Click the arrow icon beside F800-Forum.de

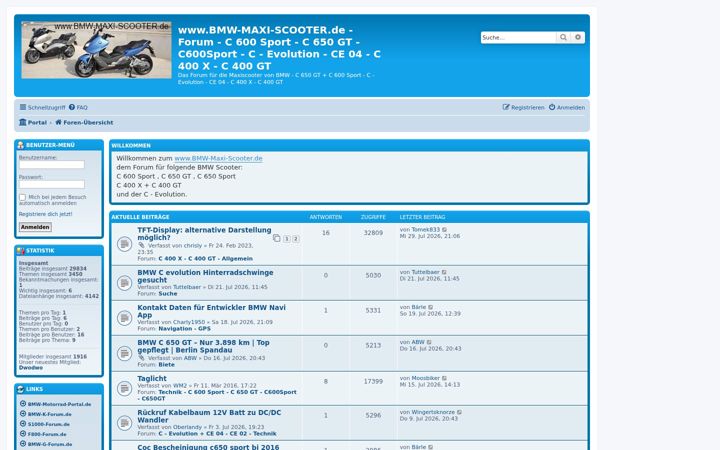pos(23,433)
